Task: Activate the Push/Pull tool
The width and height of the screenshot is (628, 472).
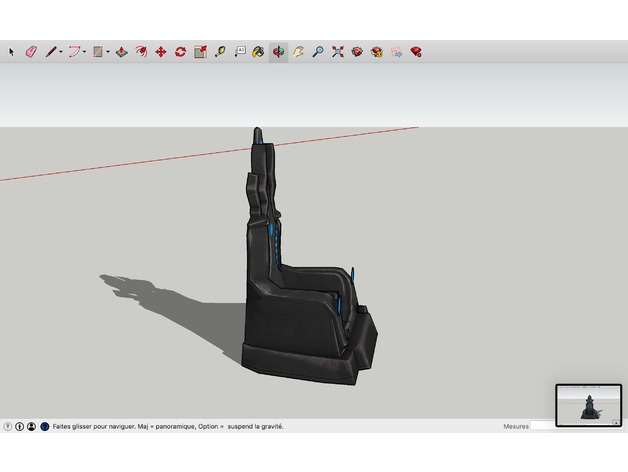Action: (121, 51)
